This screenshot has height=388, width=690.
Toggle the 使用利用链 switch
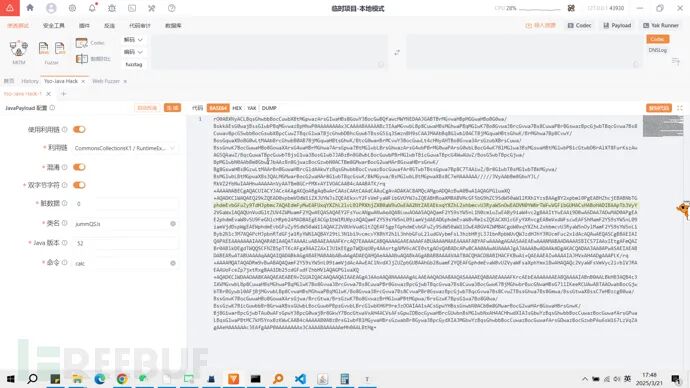pyautogui.click(x=79, y=129)
